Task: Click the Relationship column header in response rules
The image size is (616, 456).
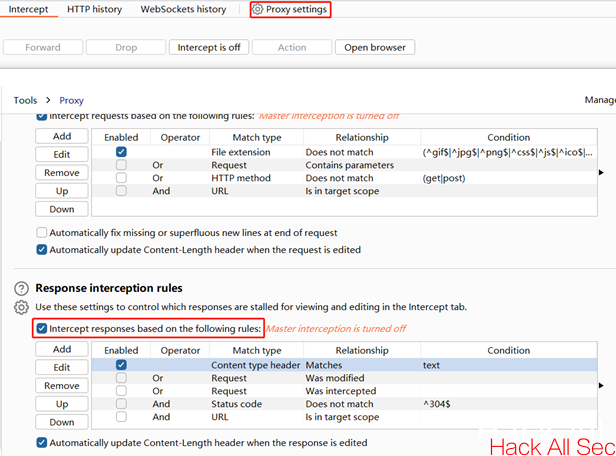Action: [x=362, y=350]
